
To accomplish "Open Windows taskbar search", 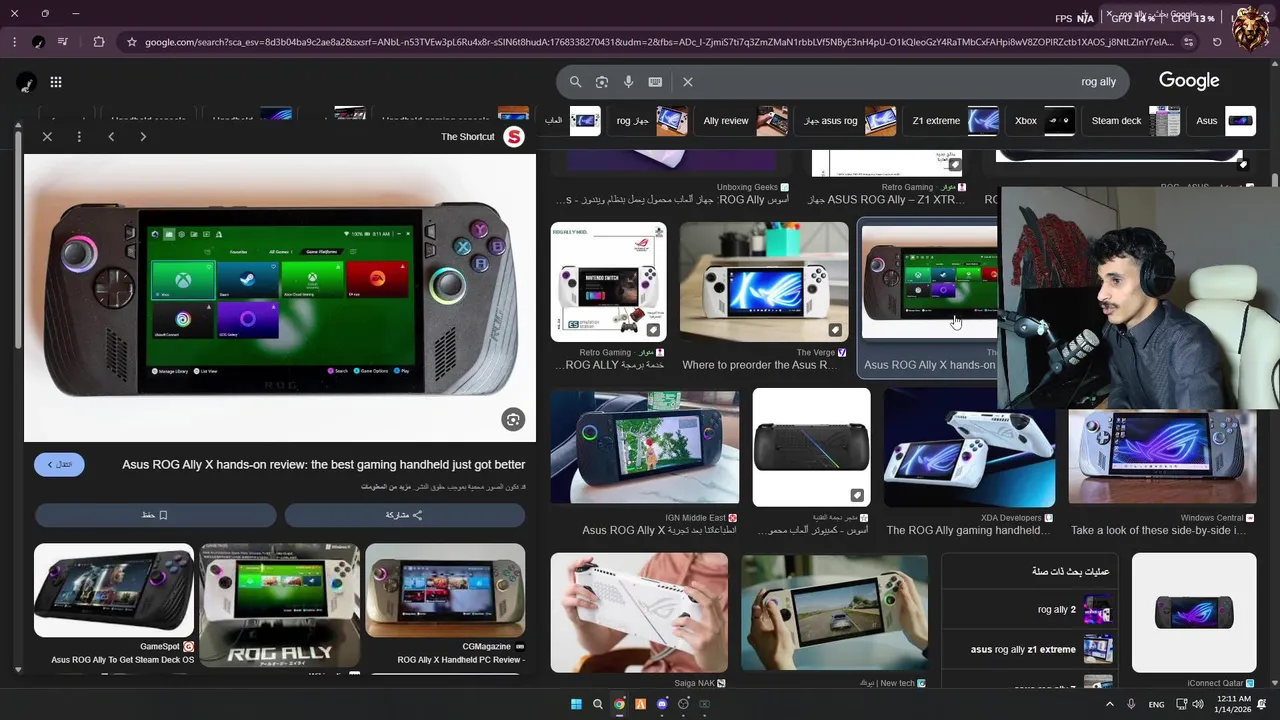I will [598, 704].
